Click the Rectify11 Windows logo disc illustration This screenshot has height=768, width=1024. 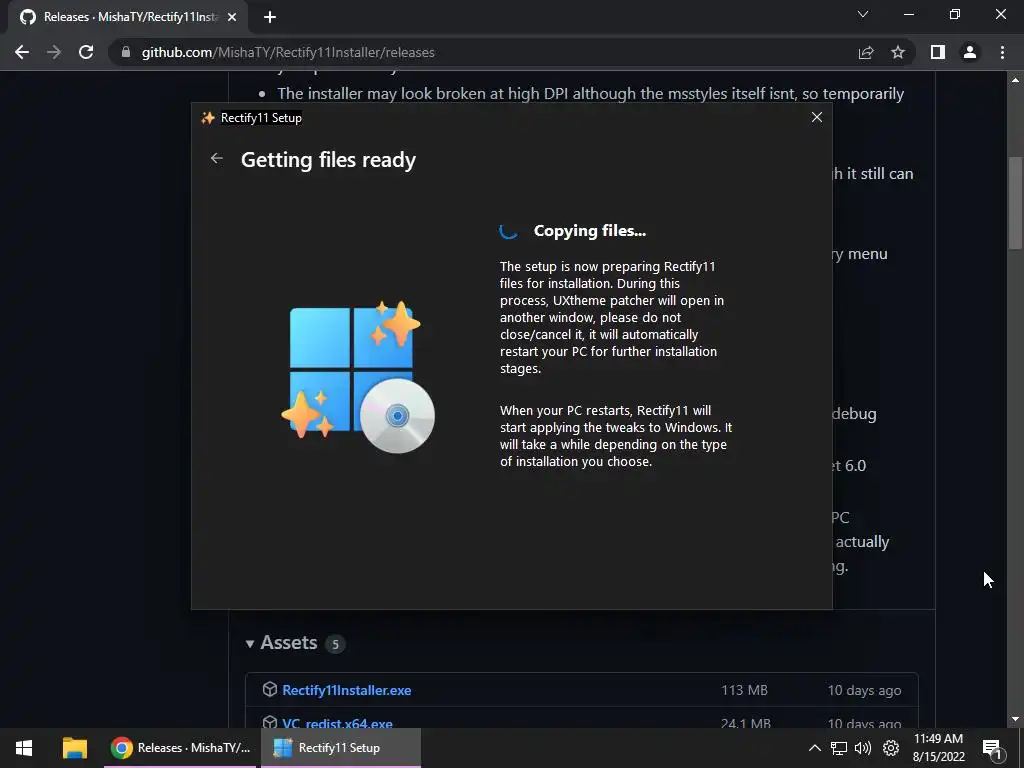click(358, 377)
